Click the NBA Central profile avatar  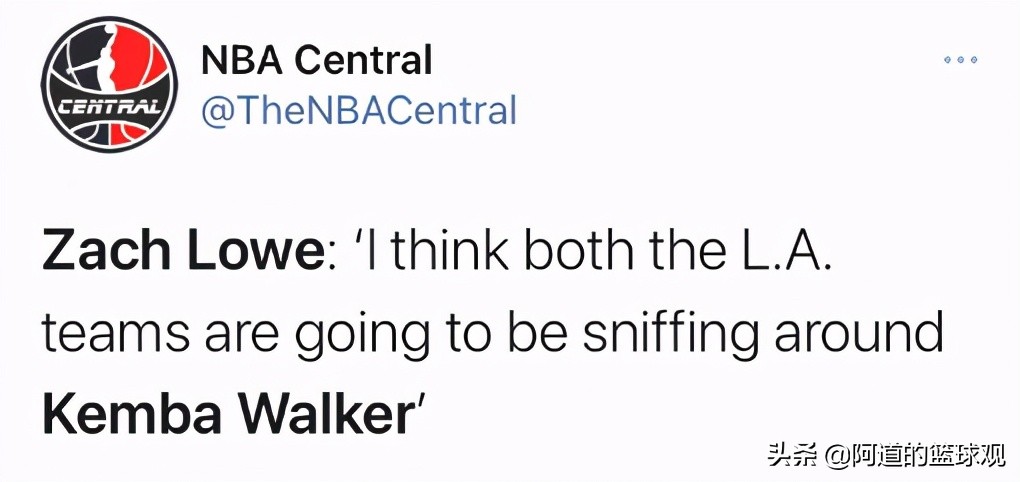coord(112,87)
